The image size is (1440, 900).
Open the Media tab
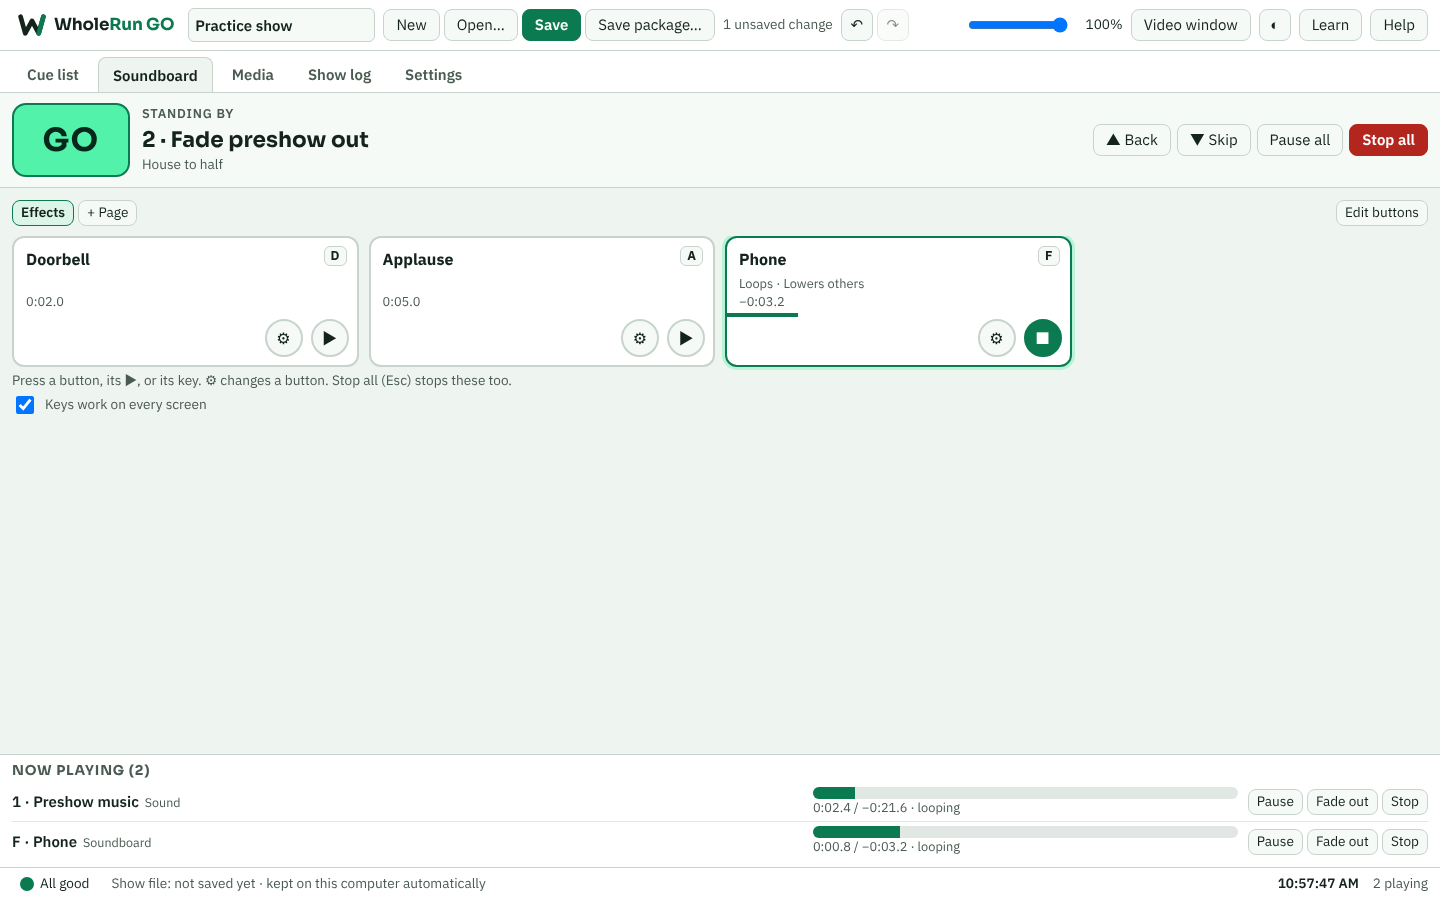click(253, 75)
